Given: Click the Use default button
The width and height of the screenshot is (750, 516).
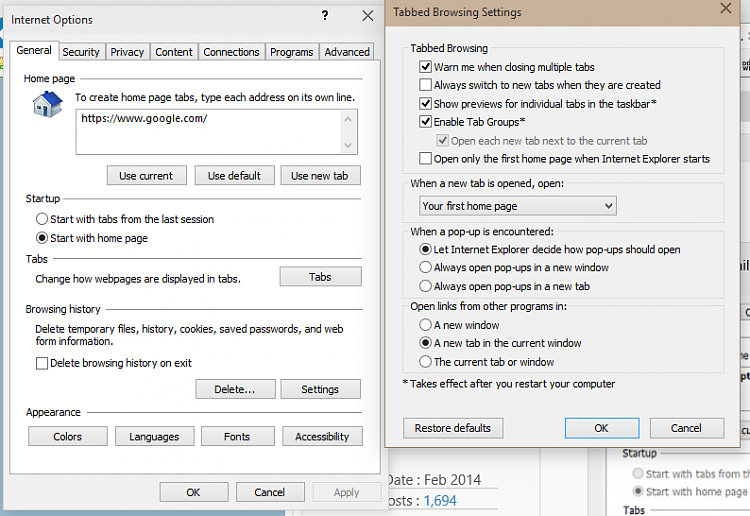Looking at the screenshot, I should coord(234,176).
